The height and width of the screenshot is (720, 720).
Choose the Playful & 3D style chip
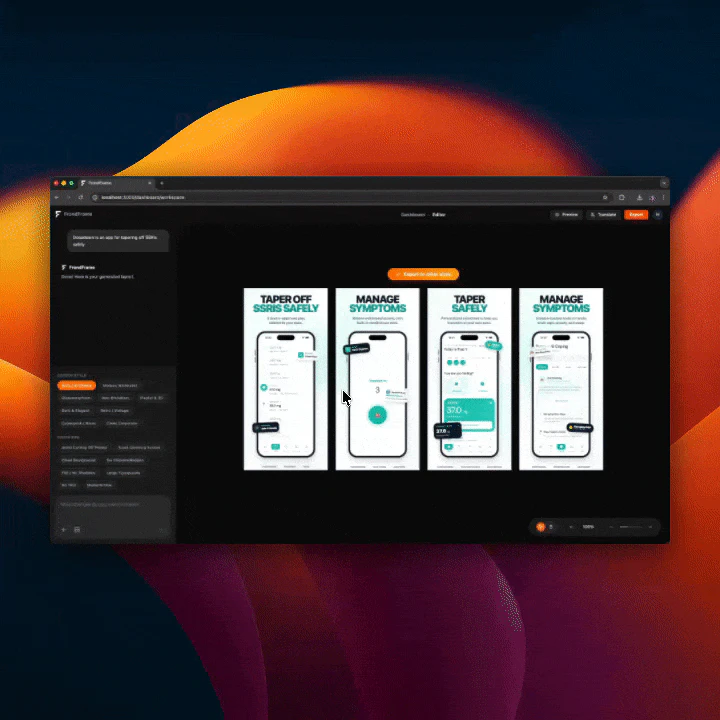tap(151, 398)
